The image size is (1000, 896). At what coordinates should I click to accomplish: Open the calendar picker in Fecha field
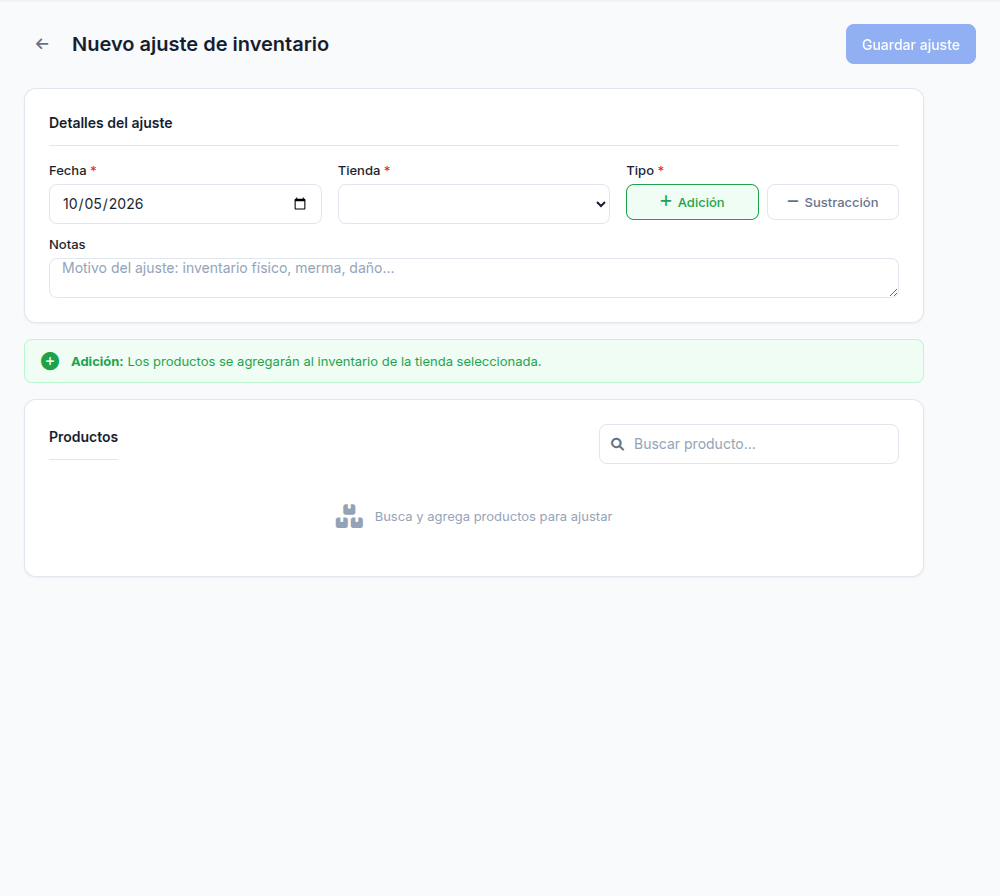coord(300,204)
